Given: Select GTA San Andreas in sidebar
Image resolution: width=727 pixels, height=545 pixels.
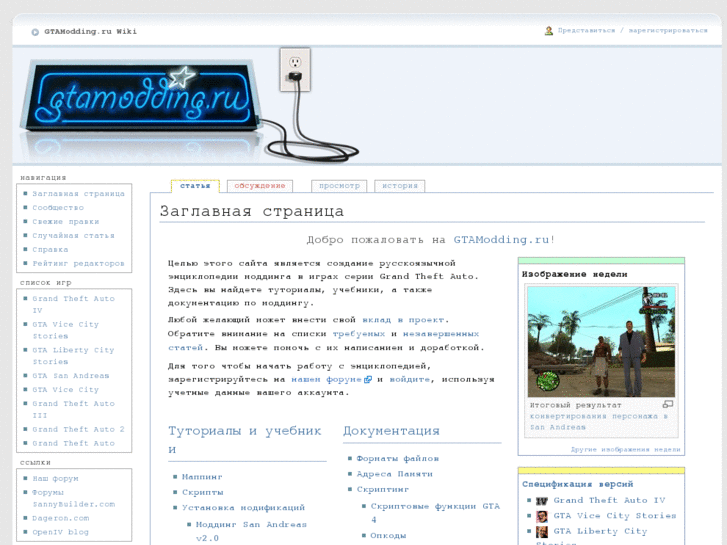Looking at the screenshot, I should 71,376.
